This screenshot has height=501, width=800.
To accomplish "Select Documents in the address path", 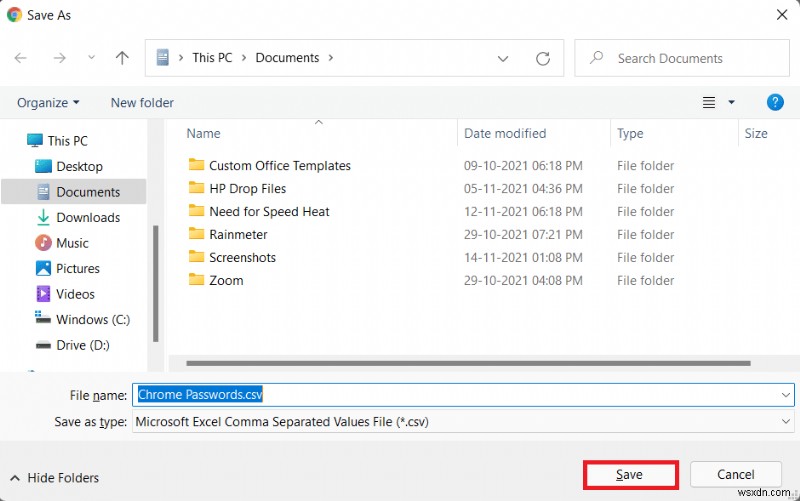I will tap(287, 58).
